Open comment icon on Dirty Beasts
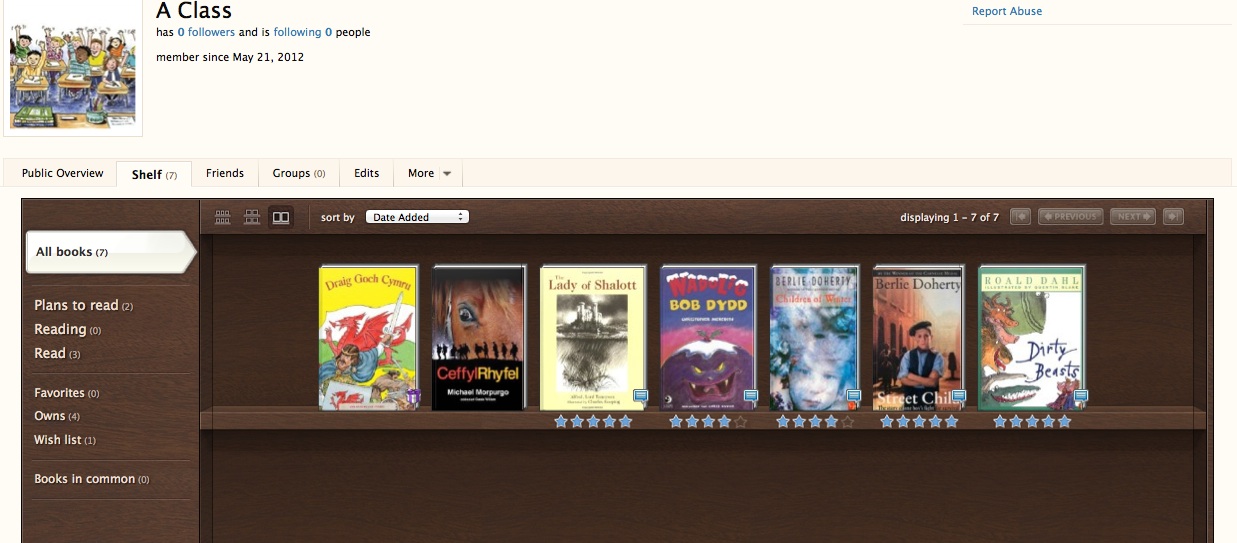 point(1080,397)
